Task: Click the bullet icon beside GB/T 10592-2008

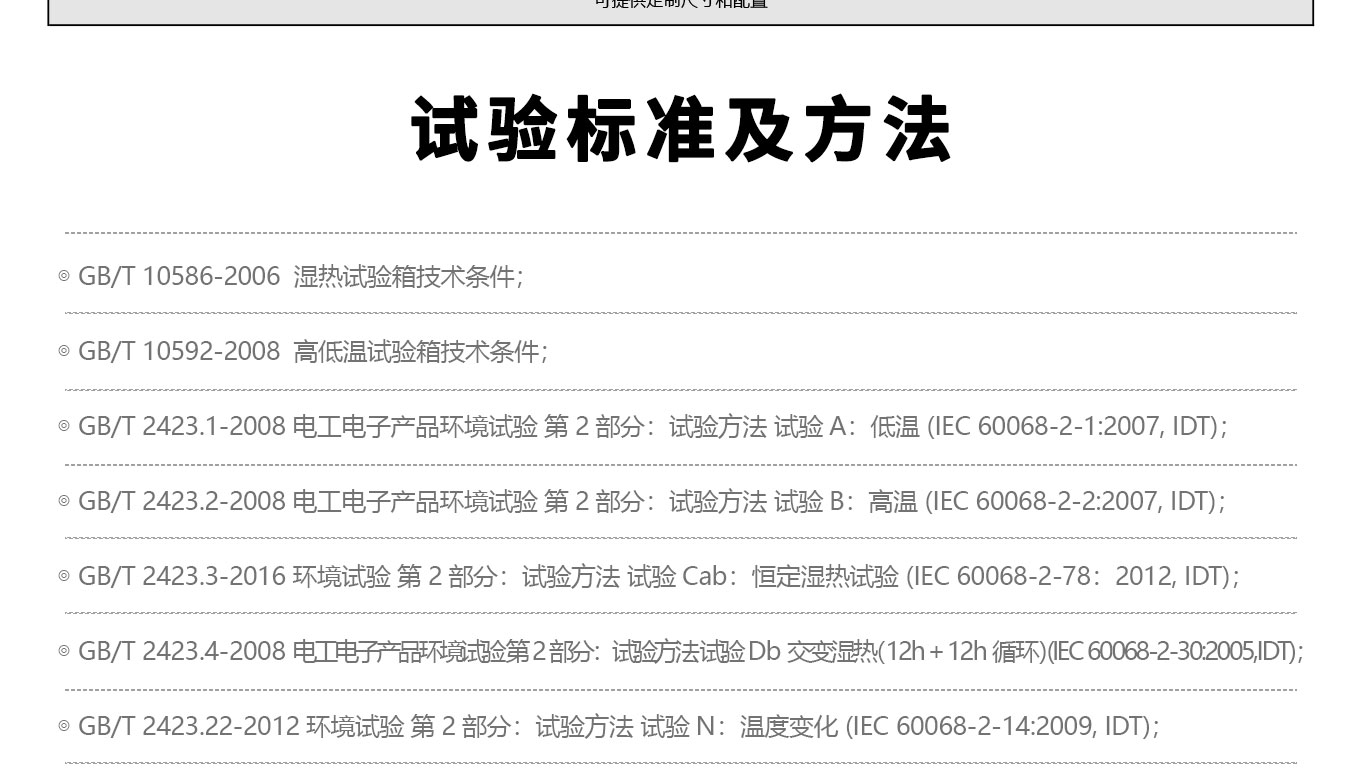Action: click(x=64, y=352)
